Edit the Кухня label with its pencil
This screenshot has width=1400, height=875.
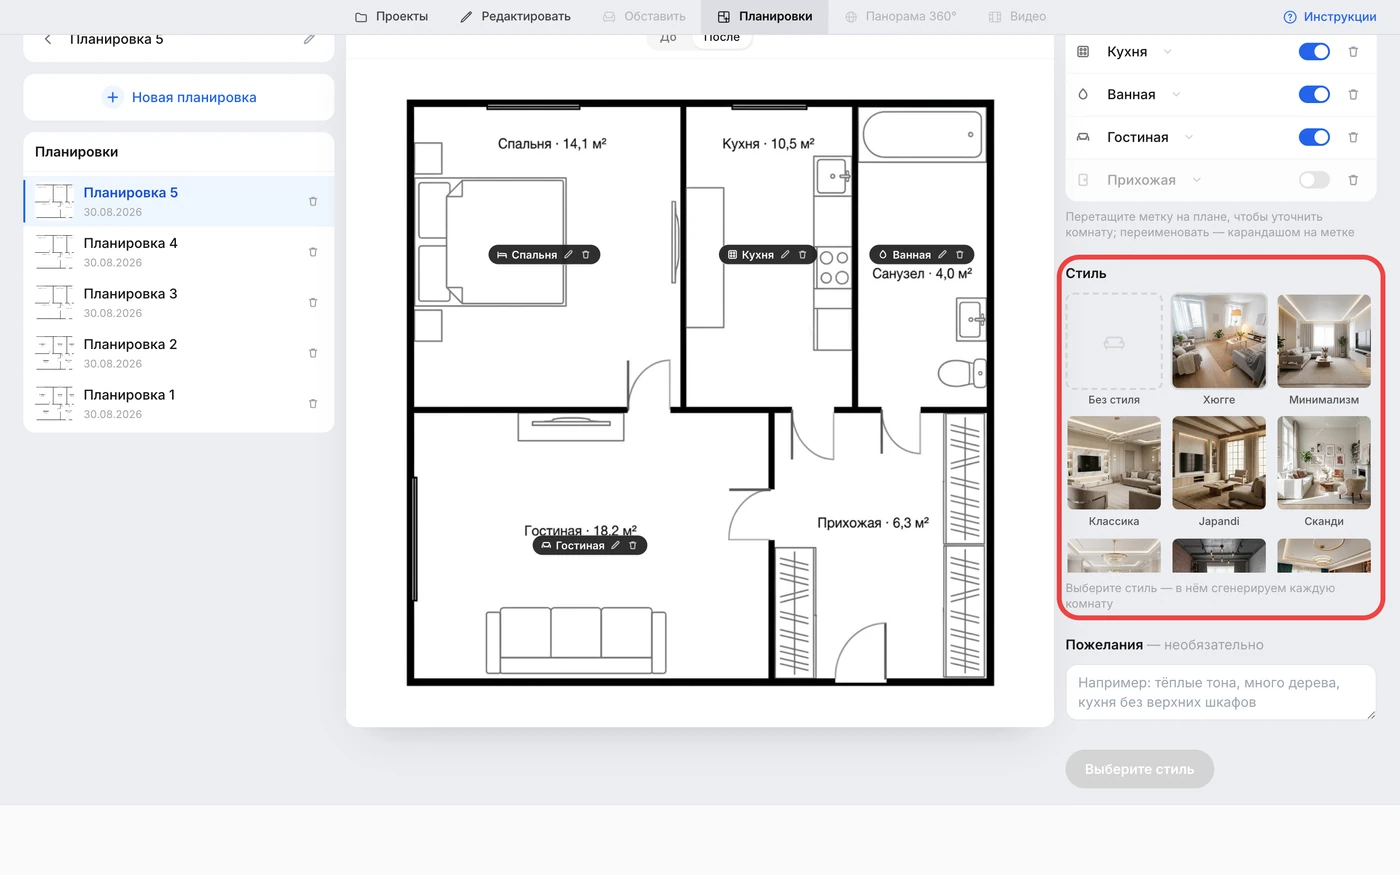pyautogui.click(x=785, y=255)
